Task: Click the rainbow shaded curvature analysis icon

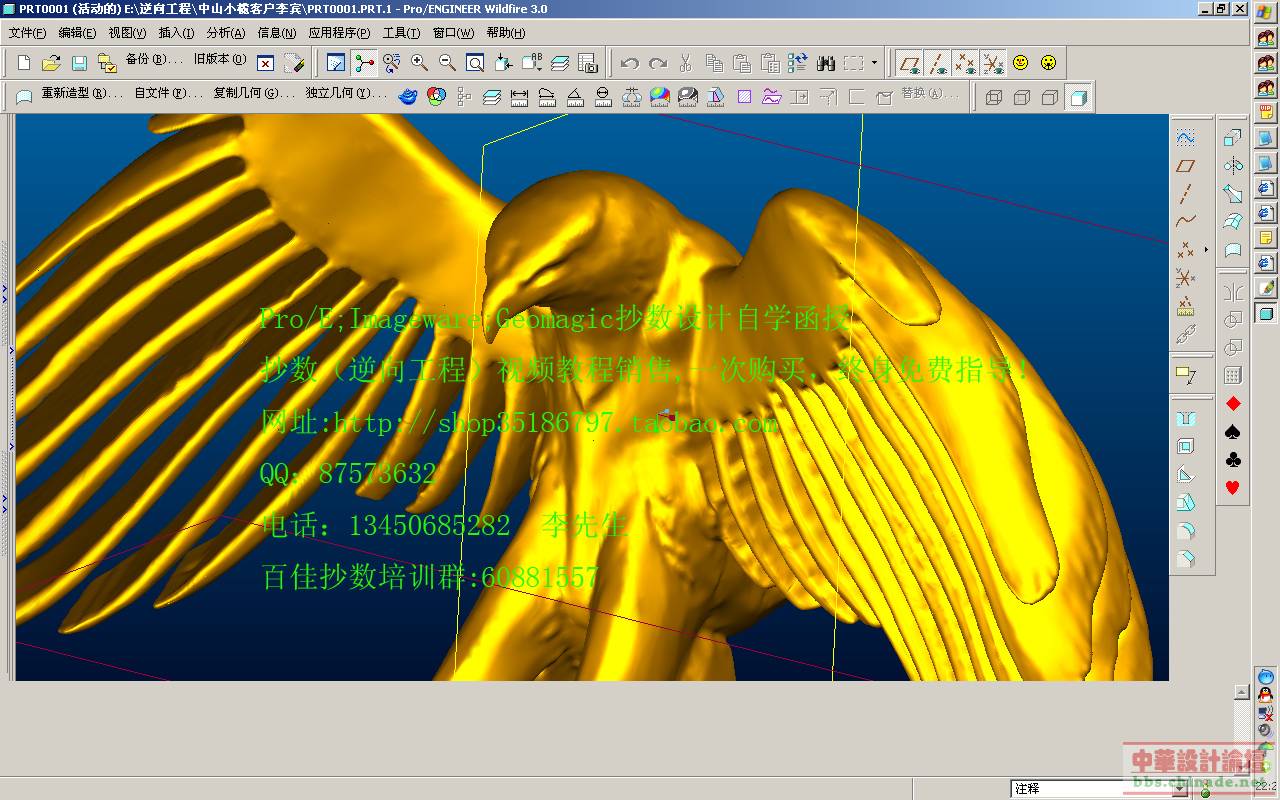Action: [x=660, y=97]
